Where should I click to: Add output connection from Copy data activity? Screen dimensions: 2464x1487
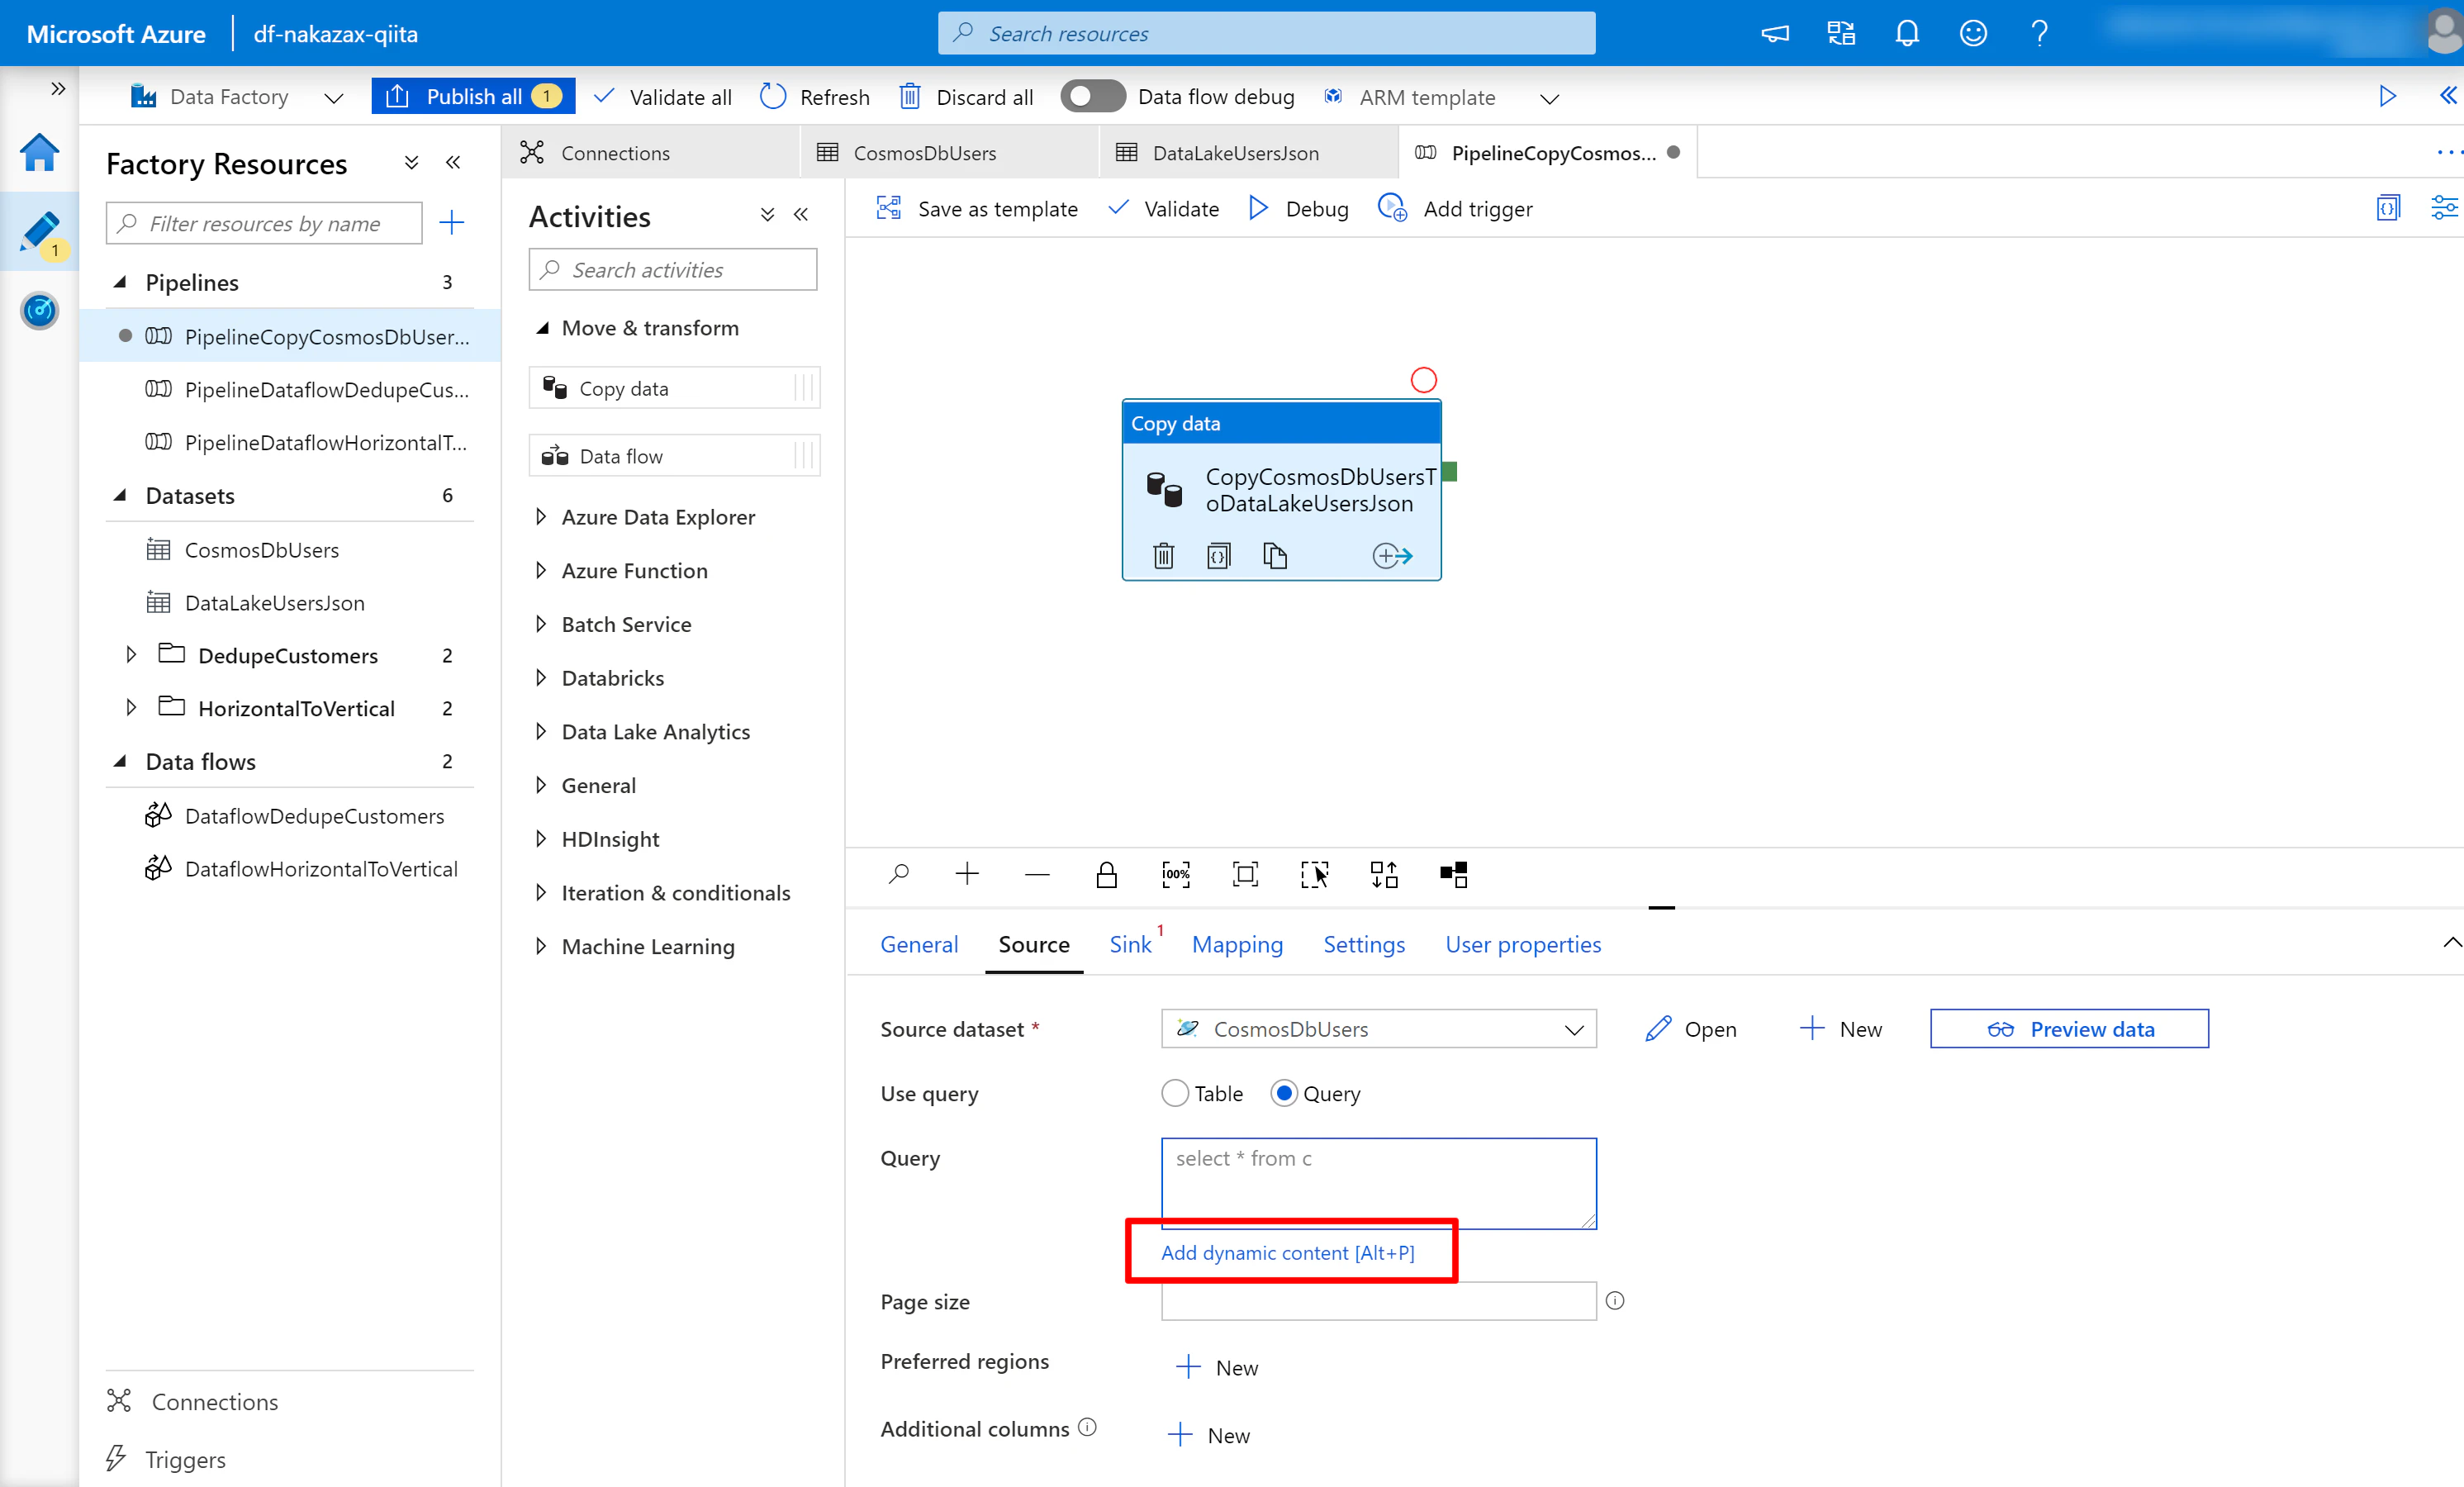[1392, 556]
